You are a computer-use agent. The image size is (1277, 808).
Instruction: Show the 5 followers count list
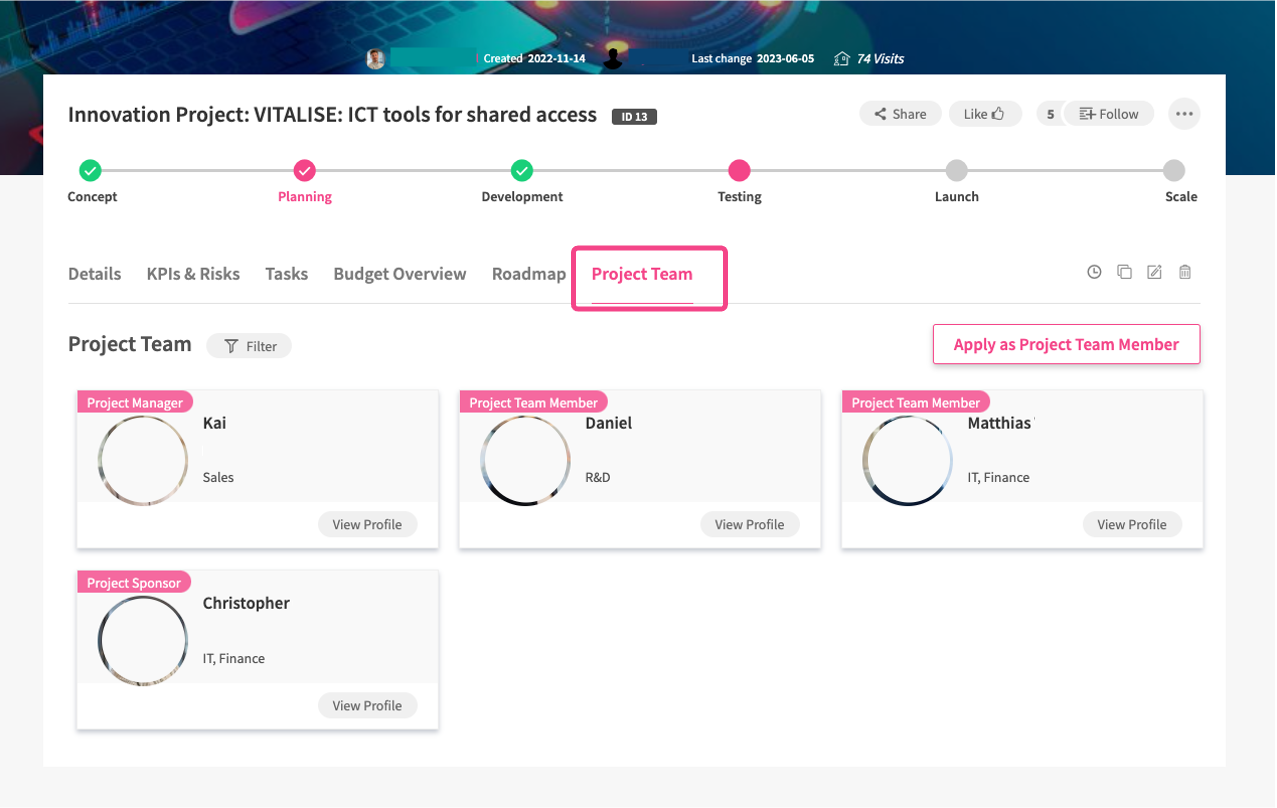click(x=1050, y=114)
